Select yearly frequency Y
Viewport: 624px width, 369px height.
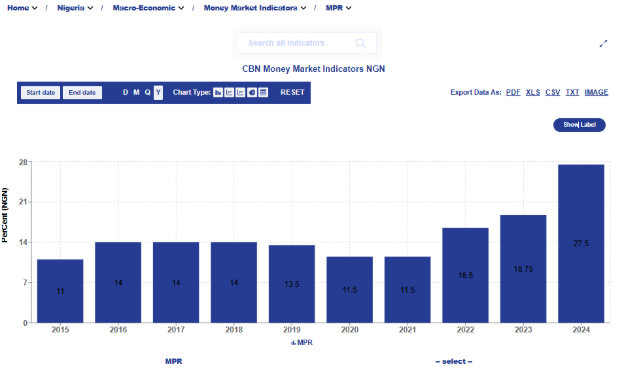(158, 92)
